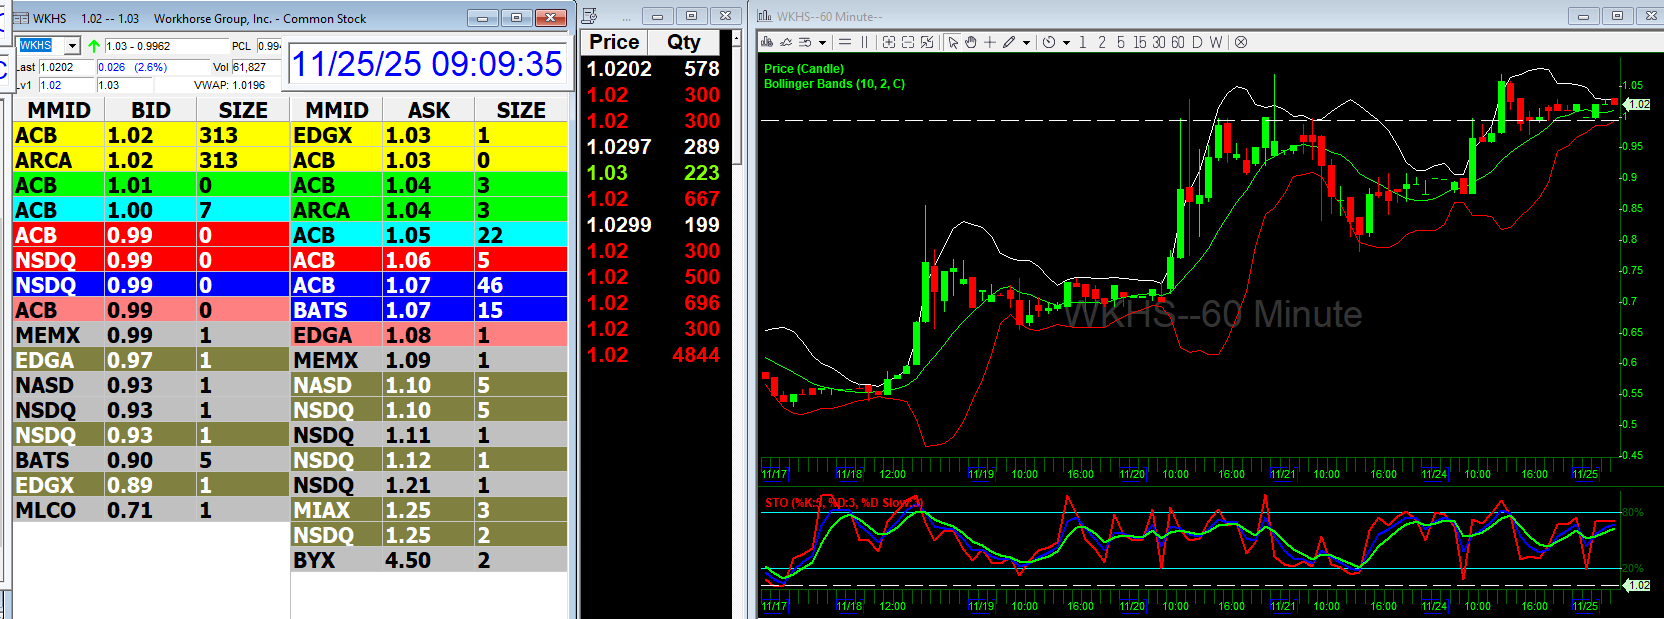Select the EDGX 1.03 ask row
This screenshot has width=1664, height=619.
tap(428, 135)
